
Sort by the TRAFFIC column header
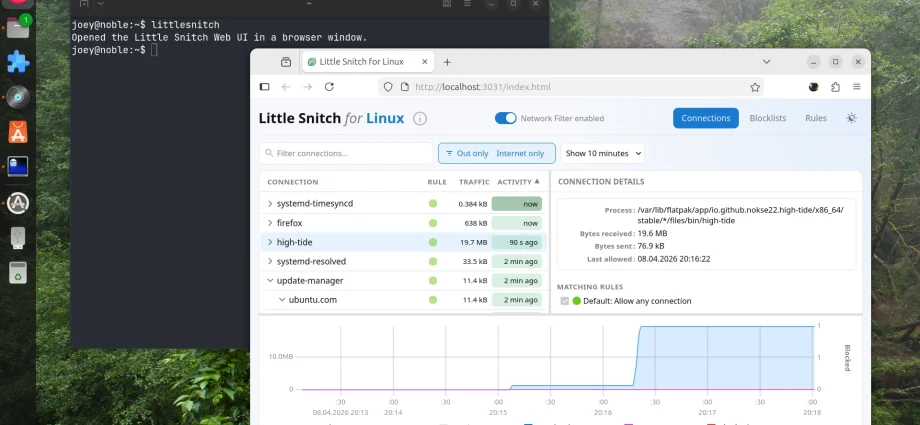pyautogui.click(x=474, y=182)
